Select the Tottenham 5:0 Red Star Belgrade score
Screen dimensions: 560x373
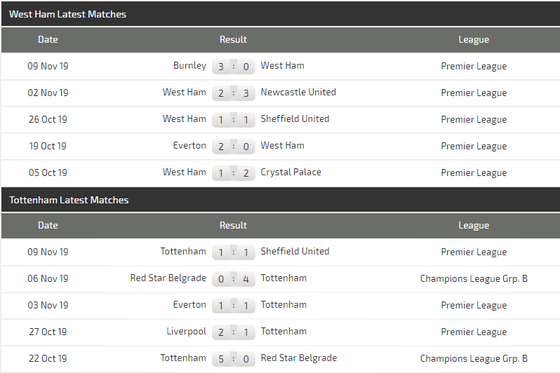click(x=234, y=359)
